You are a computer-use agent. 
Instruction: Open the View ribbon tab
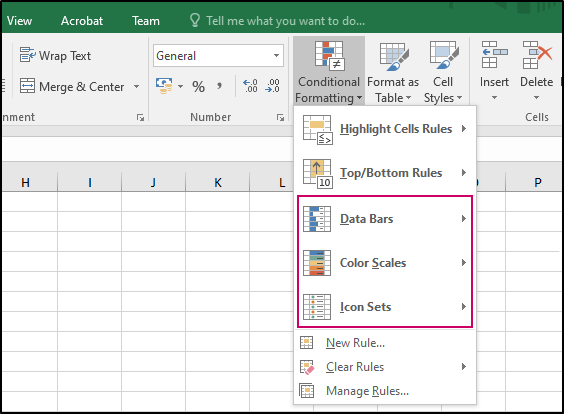point(19,21)
